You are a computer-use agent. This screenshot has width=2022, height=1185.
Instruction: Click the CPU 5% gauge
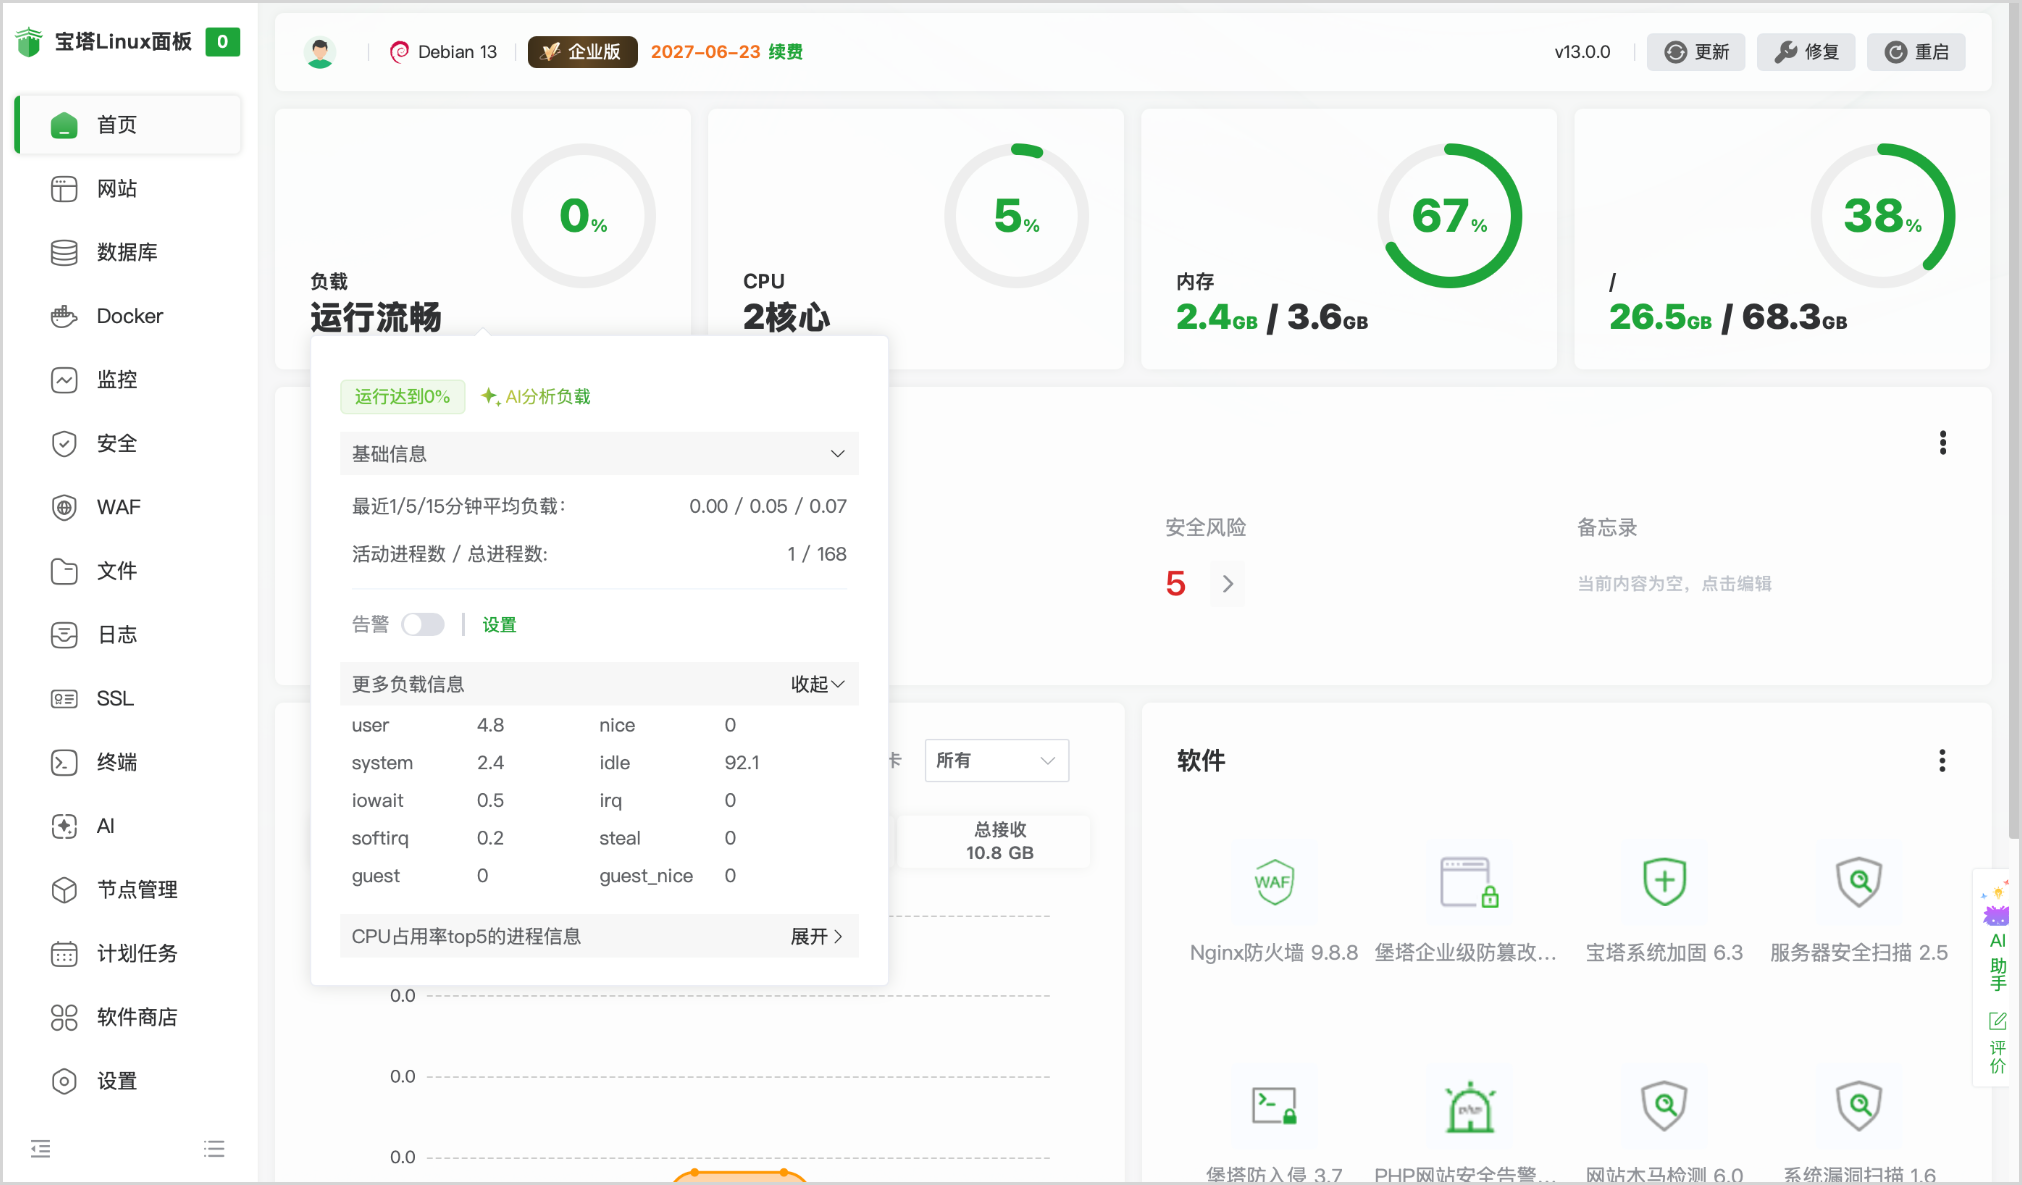pyautogui.click(x=1017, y=216)
